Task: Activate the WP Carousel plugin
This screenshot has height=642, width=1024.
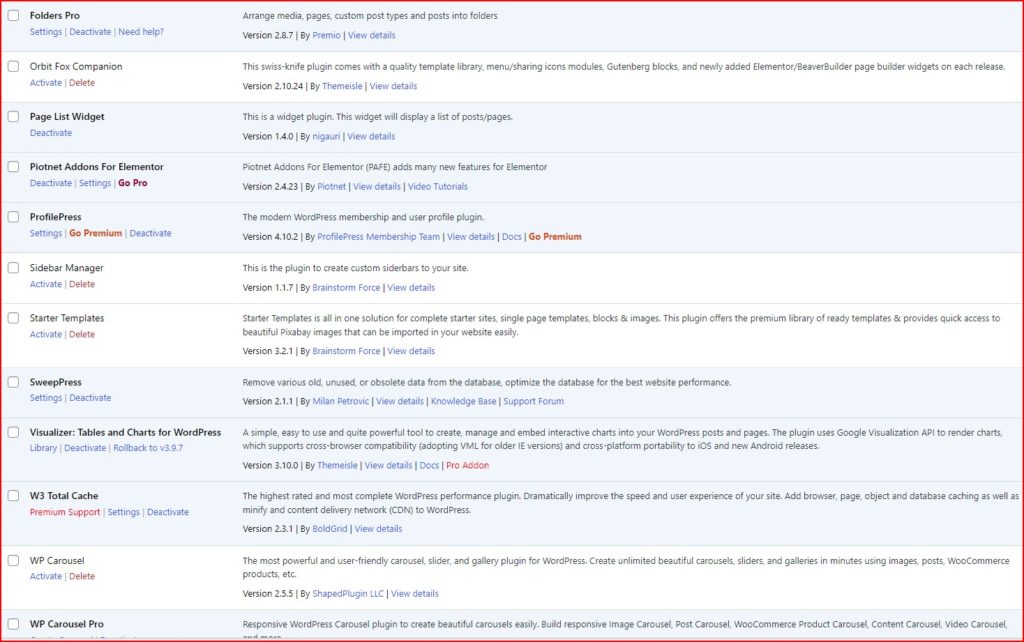Action: point(46,576)
